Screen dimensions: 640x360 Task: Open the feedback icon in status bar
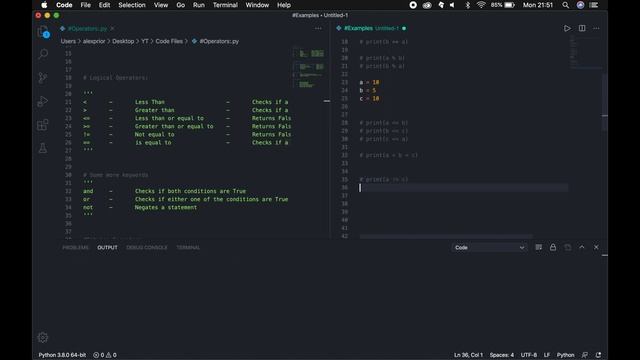[585, 355]
